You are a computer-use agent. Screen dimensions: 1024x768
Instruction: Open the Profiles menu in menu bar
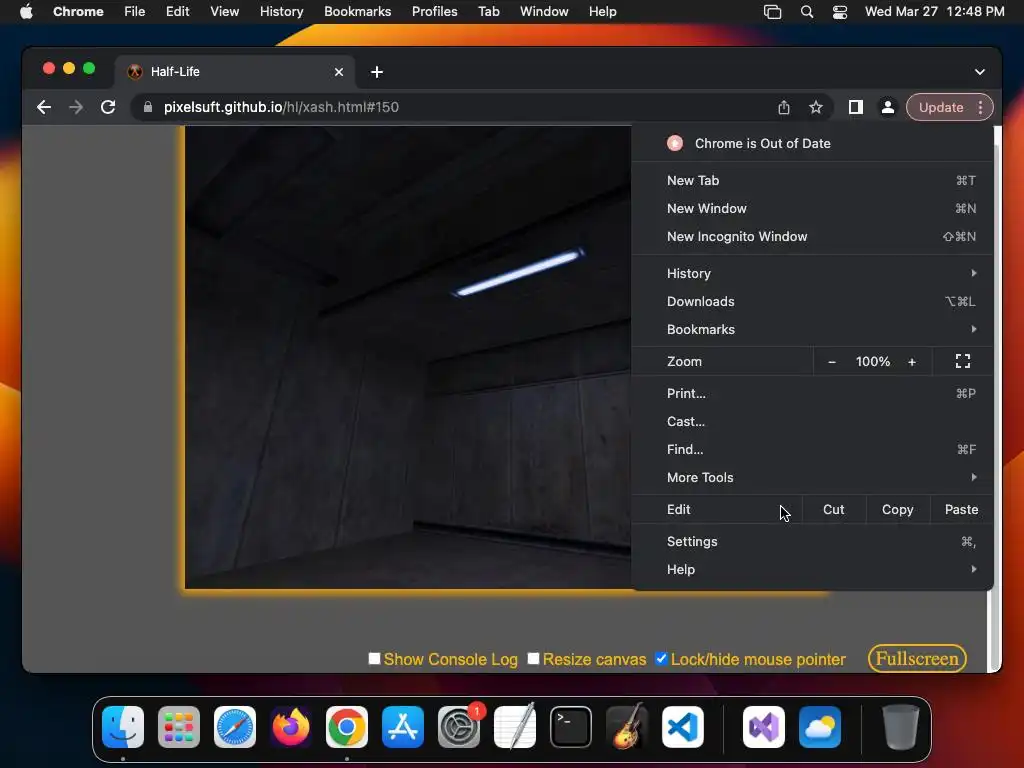pyautogui.click(x=434, y=12)
